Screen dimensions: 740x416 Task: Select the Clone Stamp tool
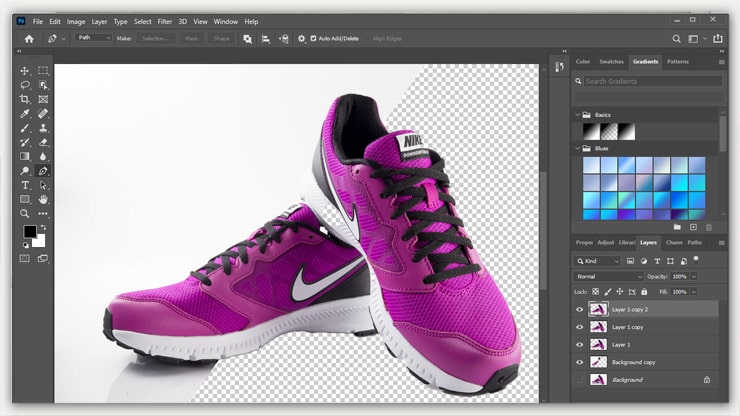(x=43, y=128)
